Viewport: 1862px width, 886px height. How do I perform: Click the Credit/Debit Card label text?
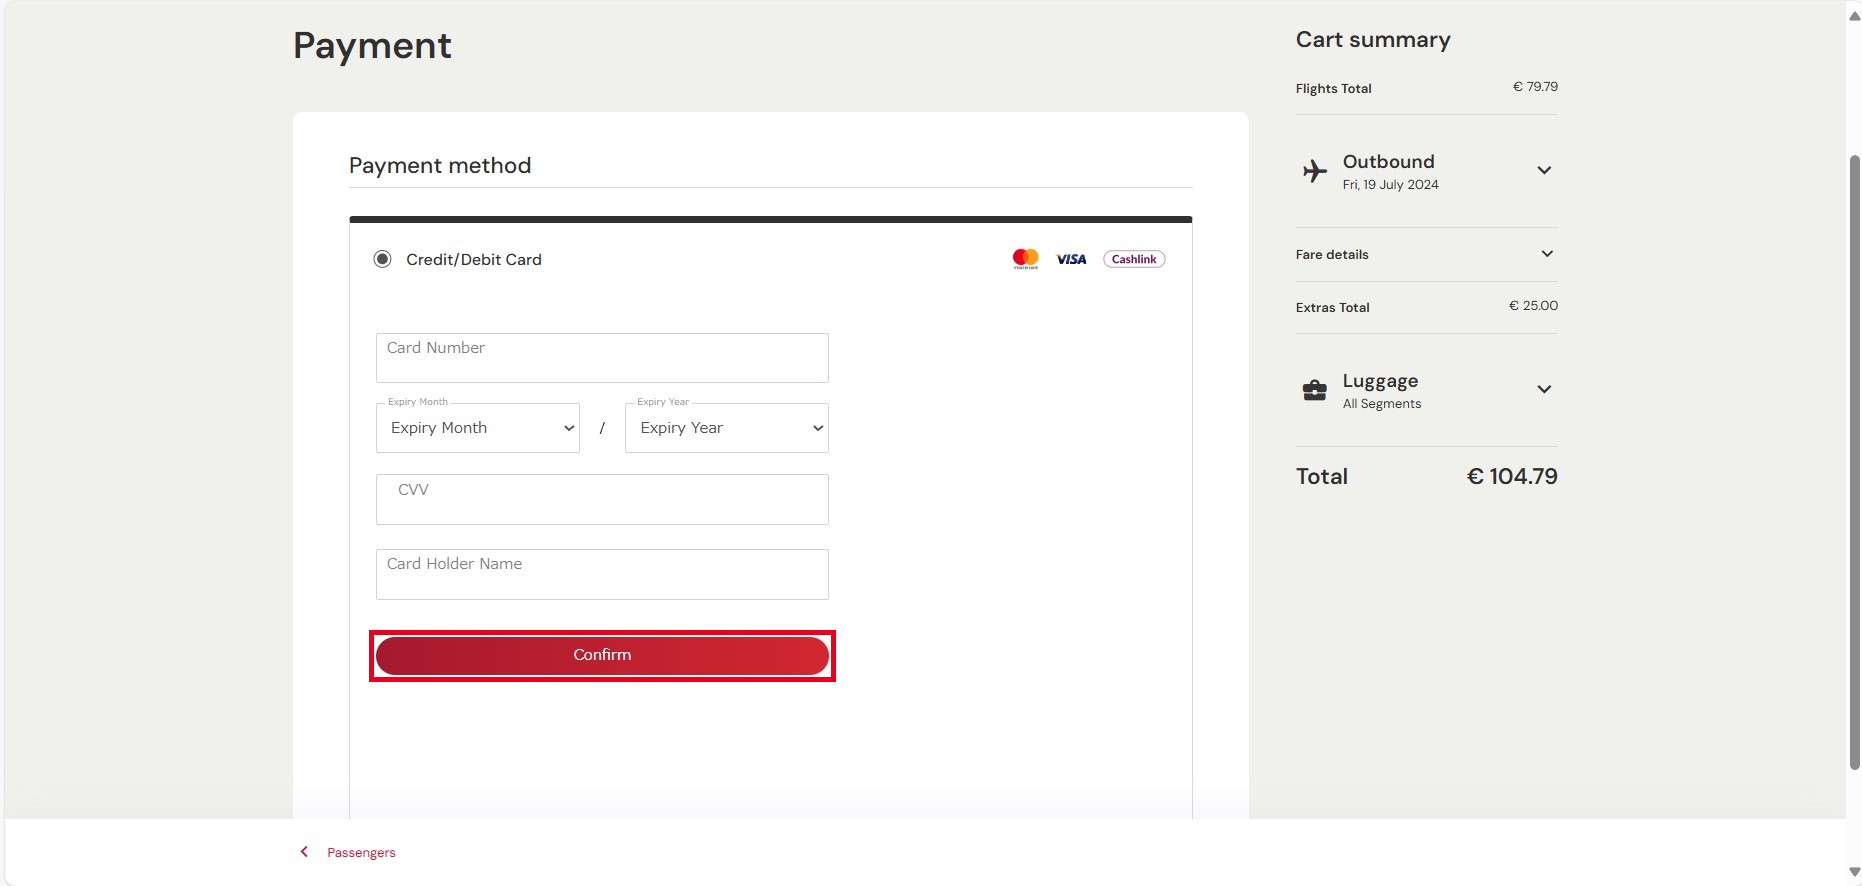pos(474,260)
